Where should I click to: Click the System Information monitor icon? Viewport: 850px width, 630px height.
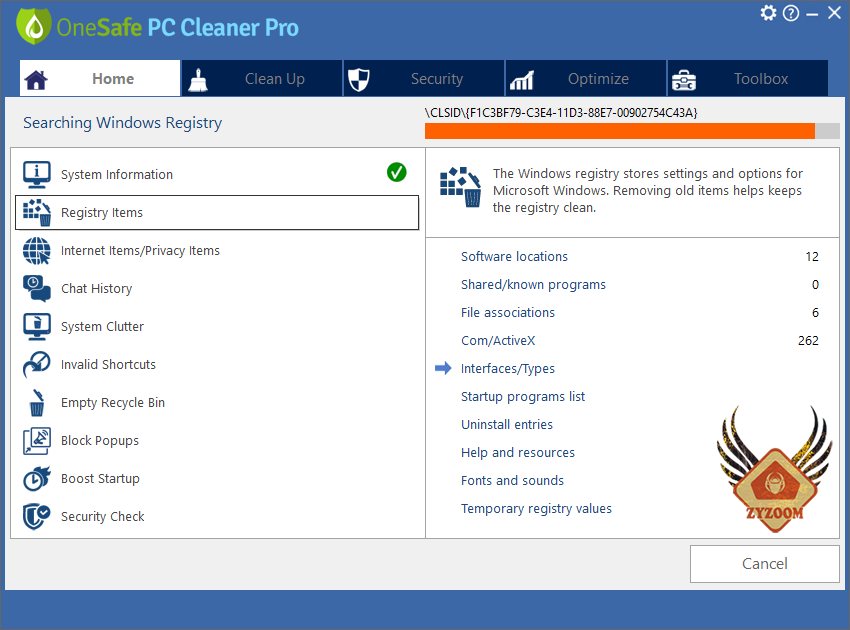click(x=37, y=175)
